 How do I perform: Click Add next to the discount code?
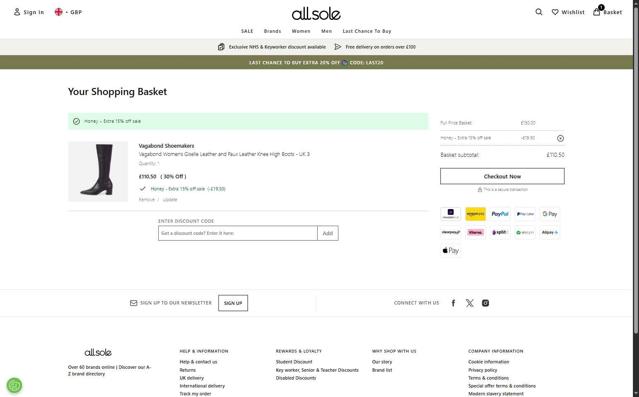(328, 233)
